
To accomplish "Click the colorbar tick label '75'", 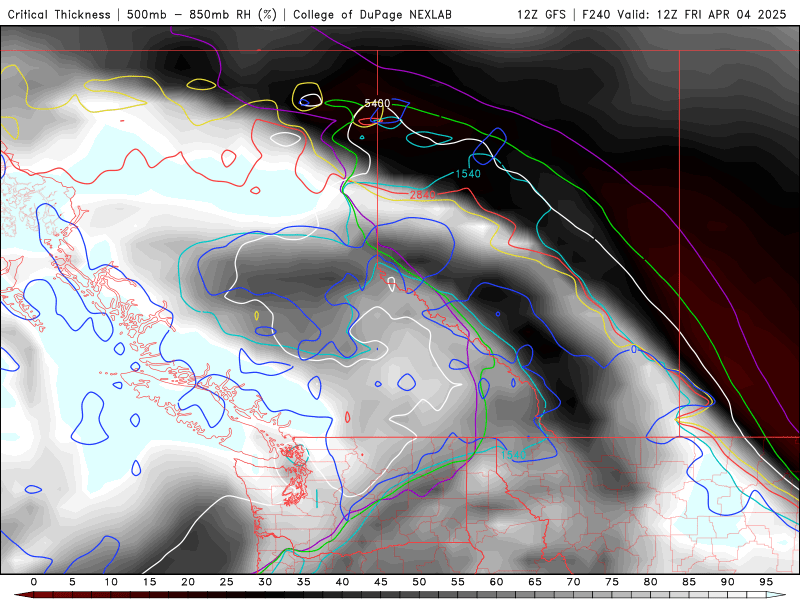I will 612,582.
